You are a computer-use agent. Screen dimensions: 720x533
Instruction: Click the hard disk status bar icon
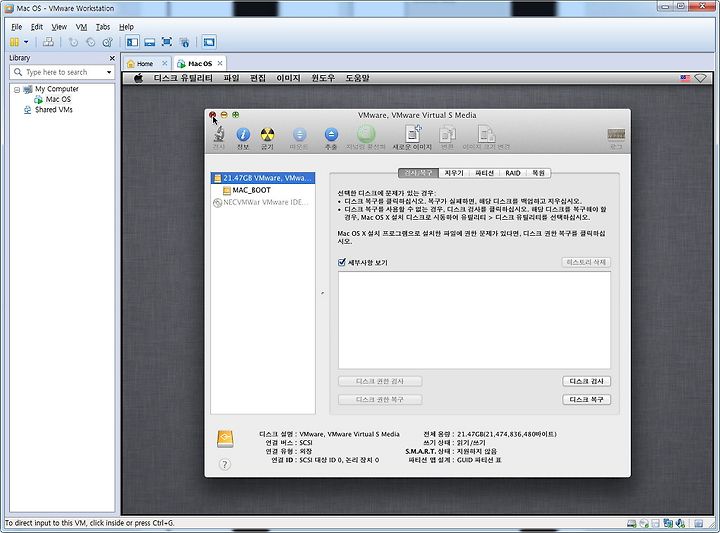click(x=632, y=523)
